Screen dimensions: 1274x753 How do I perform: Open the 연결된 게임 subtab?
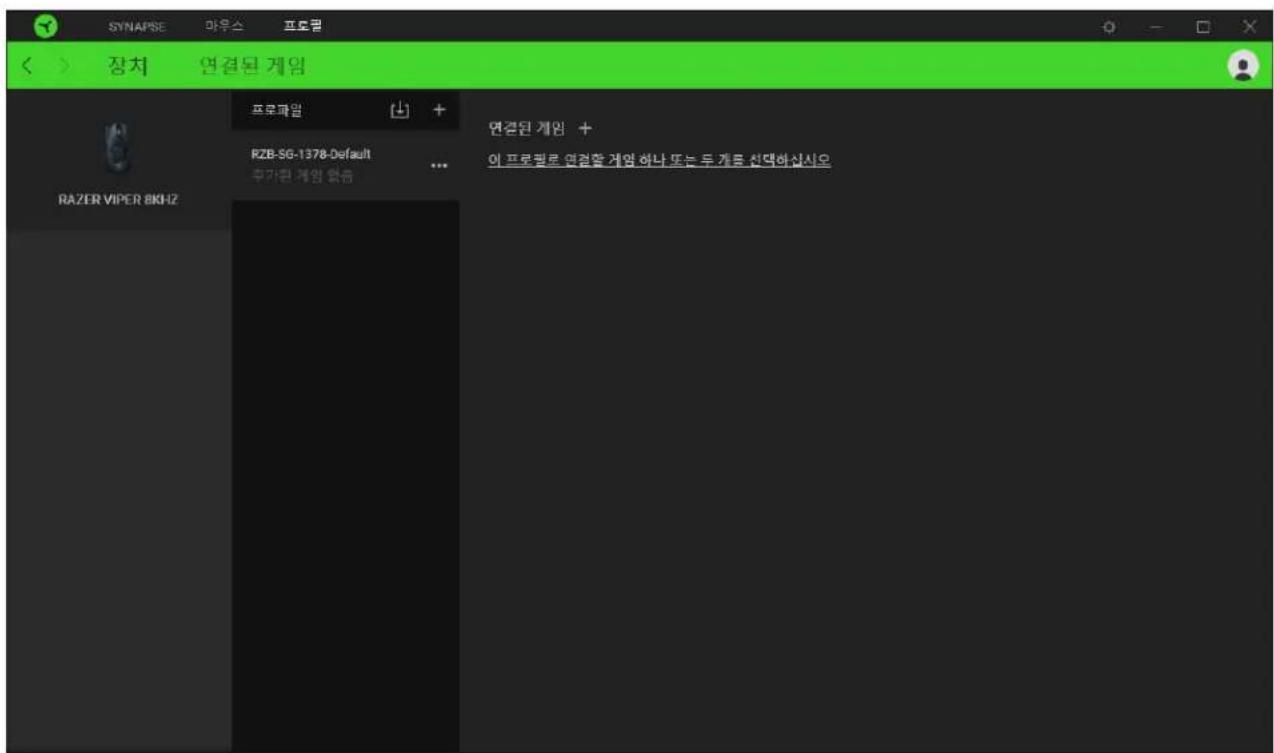[x=251, y=68]
